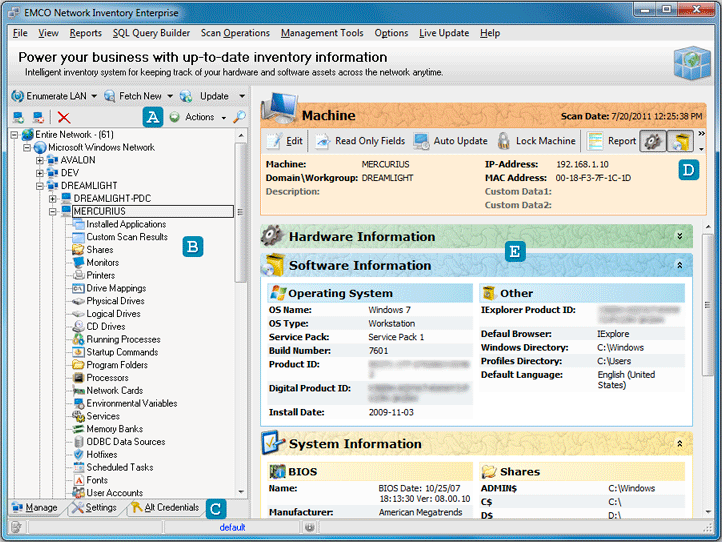Image resolution: width=722 pixels, height=542 pixels.
Task: Expand the AVALON domain node
Action: click(x=40, y=160)
